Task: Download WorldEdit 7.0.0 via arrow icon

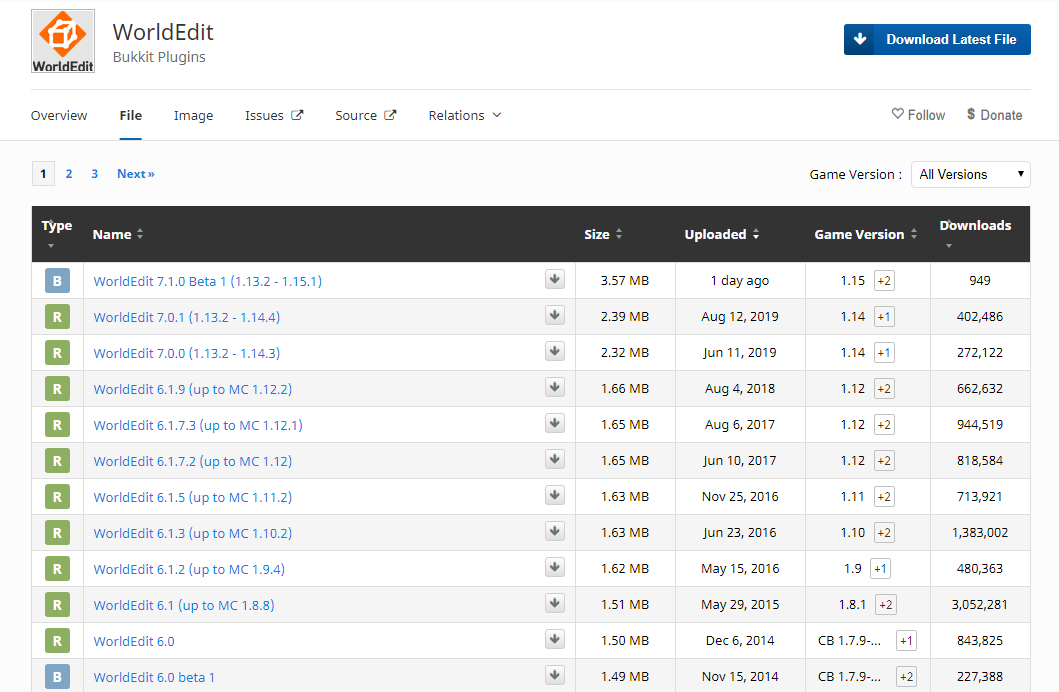Action: pos(555,351)
